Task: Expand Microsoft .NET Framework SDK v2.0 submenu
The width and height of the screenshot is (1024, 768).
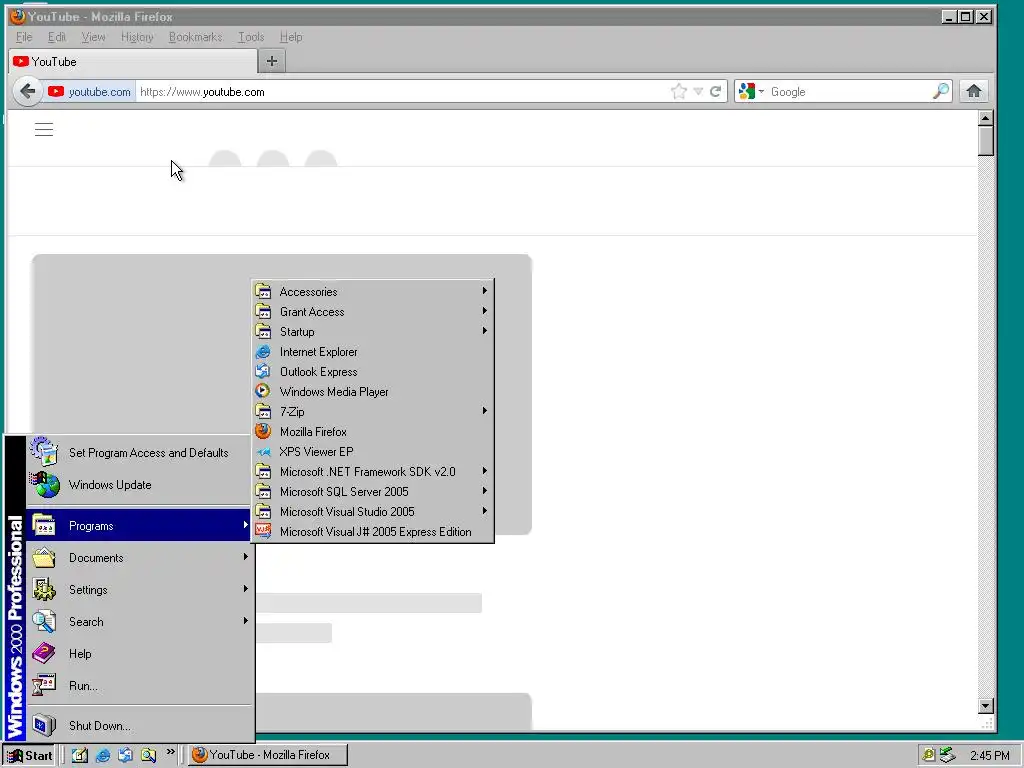Action: point(372,472)
